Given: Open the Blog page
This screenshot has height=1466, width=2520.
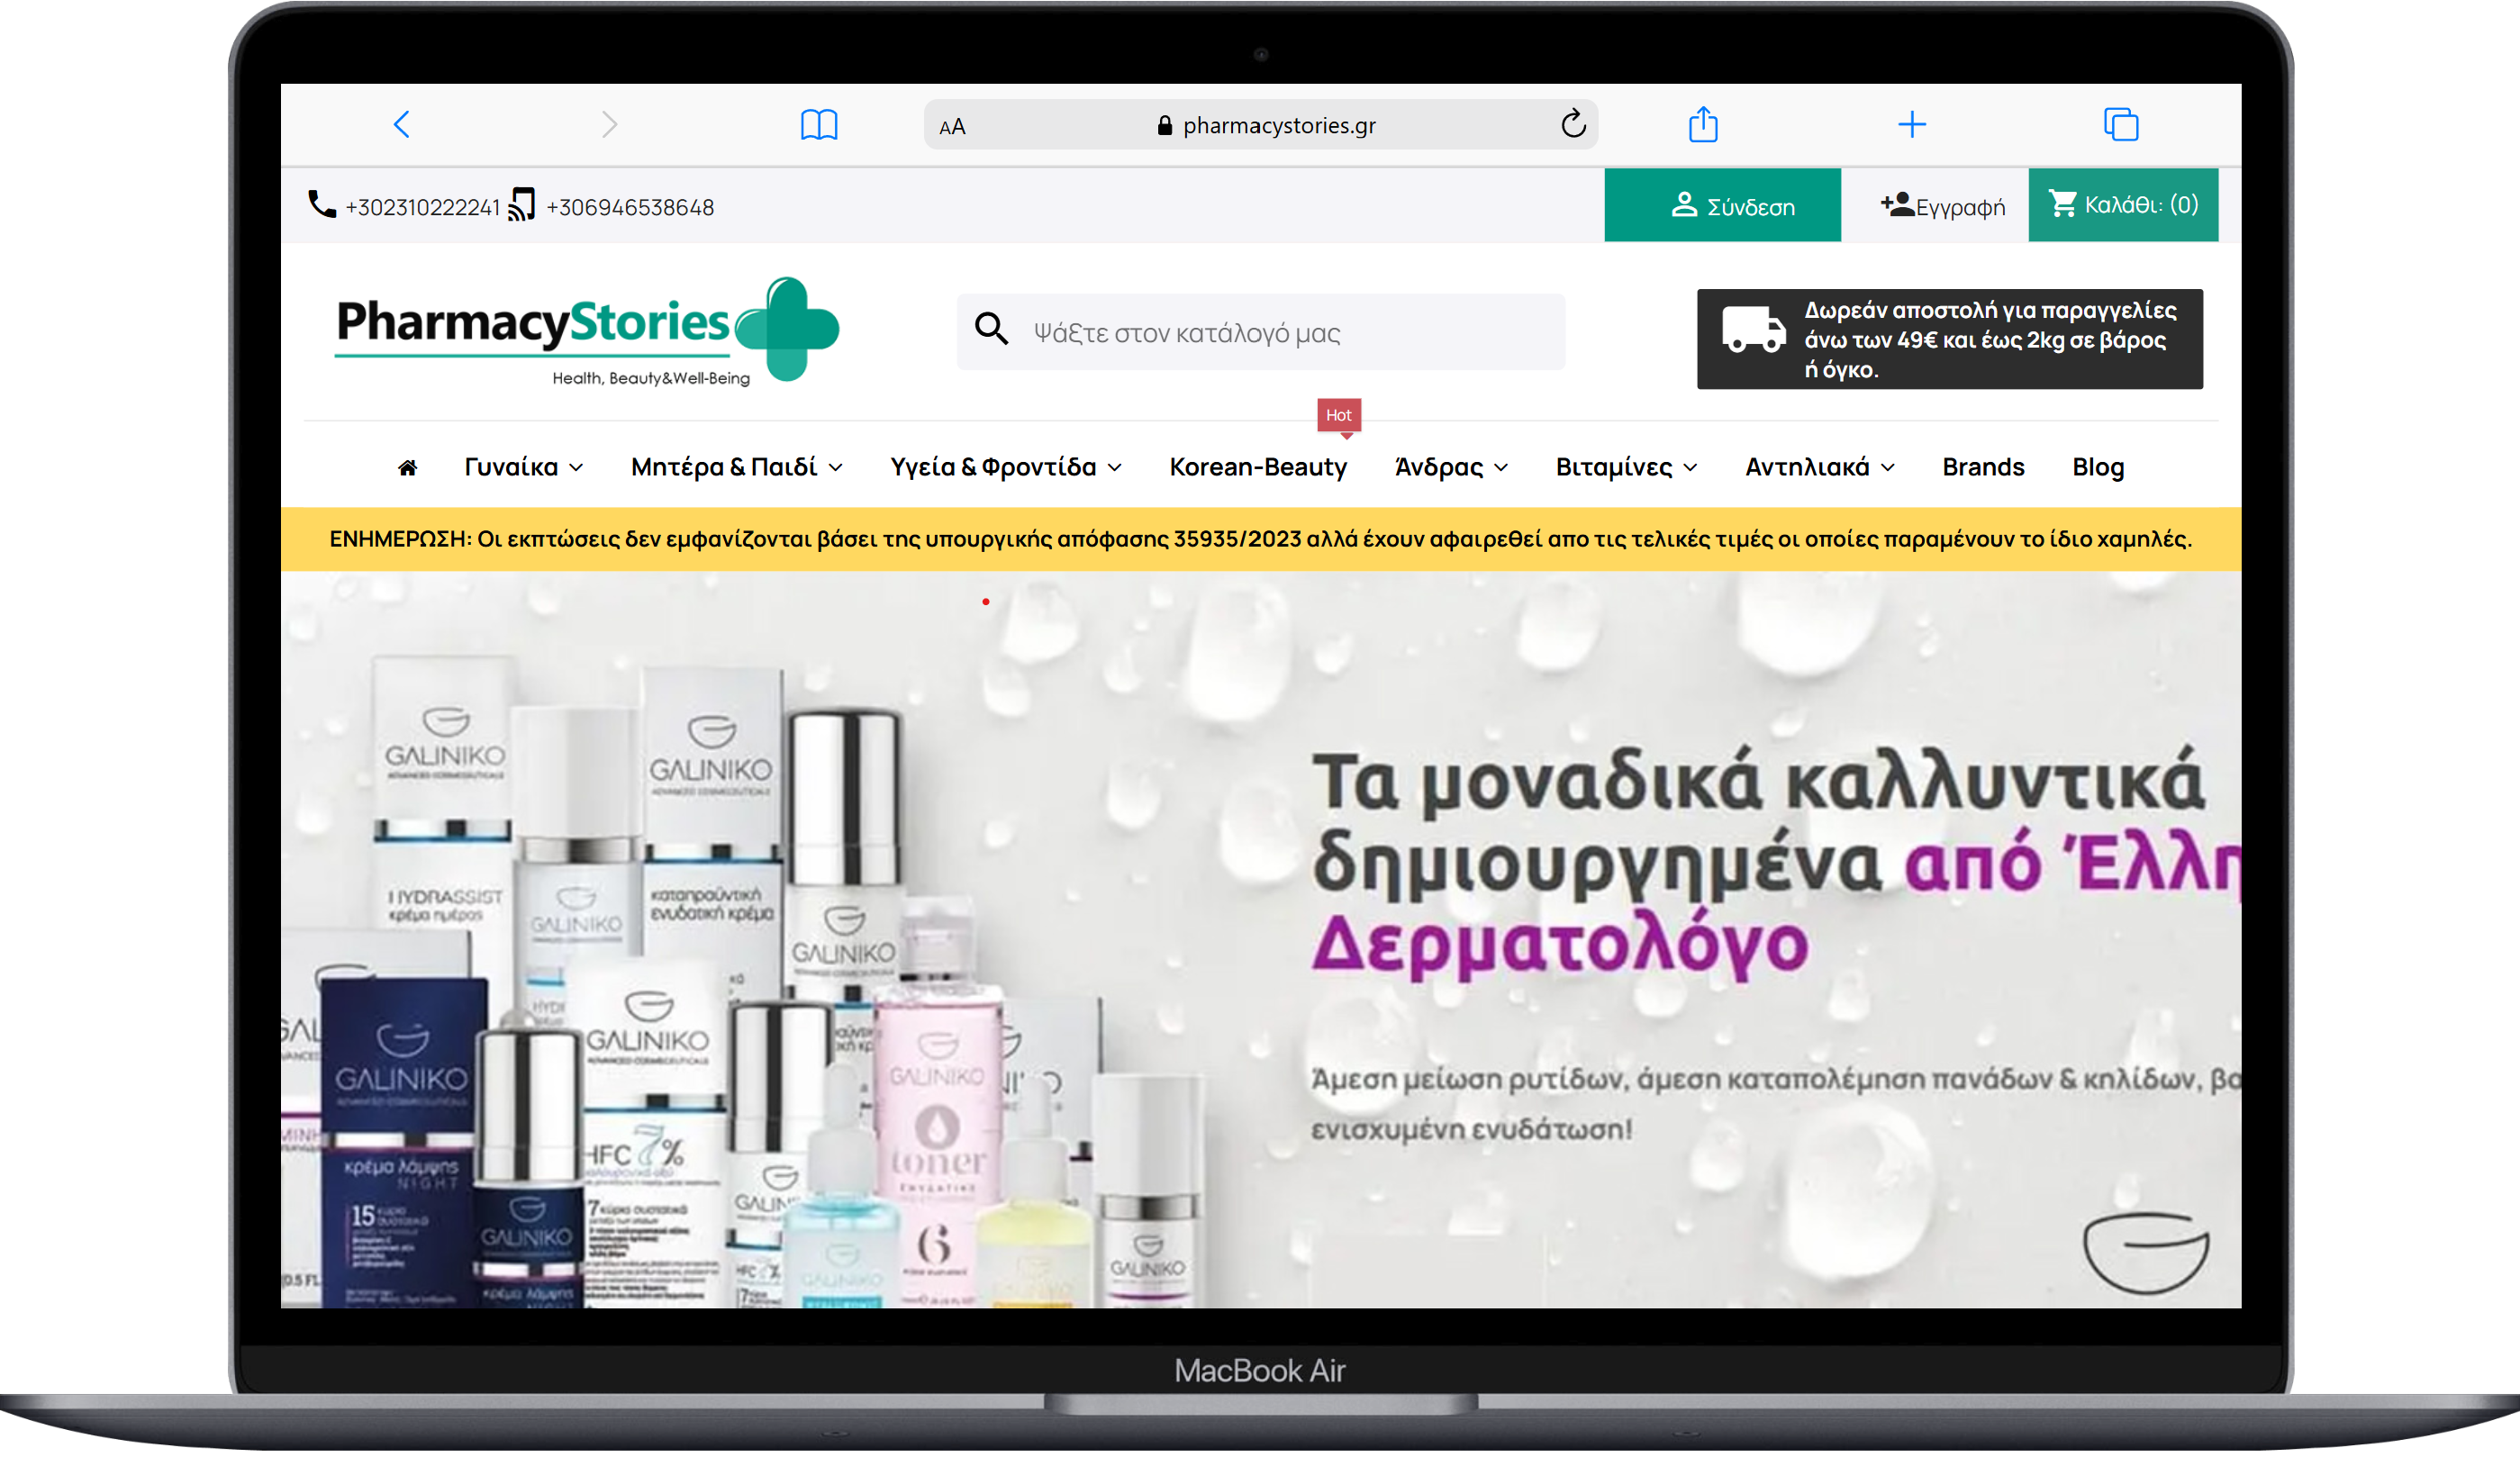Looking at the screenshot, I should click(x=2098, y=468).
